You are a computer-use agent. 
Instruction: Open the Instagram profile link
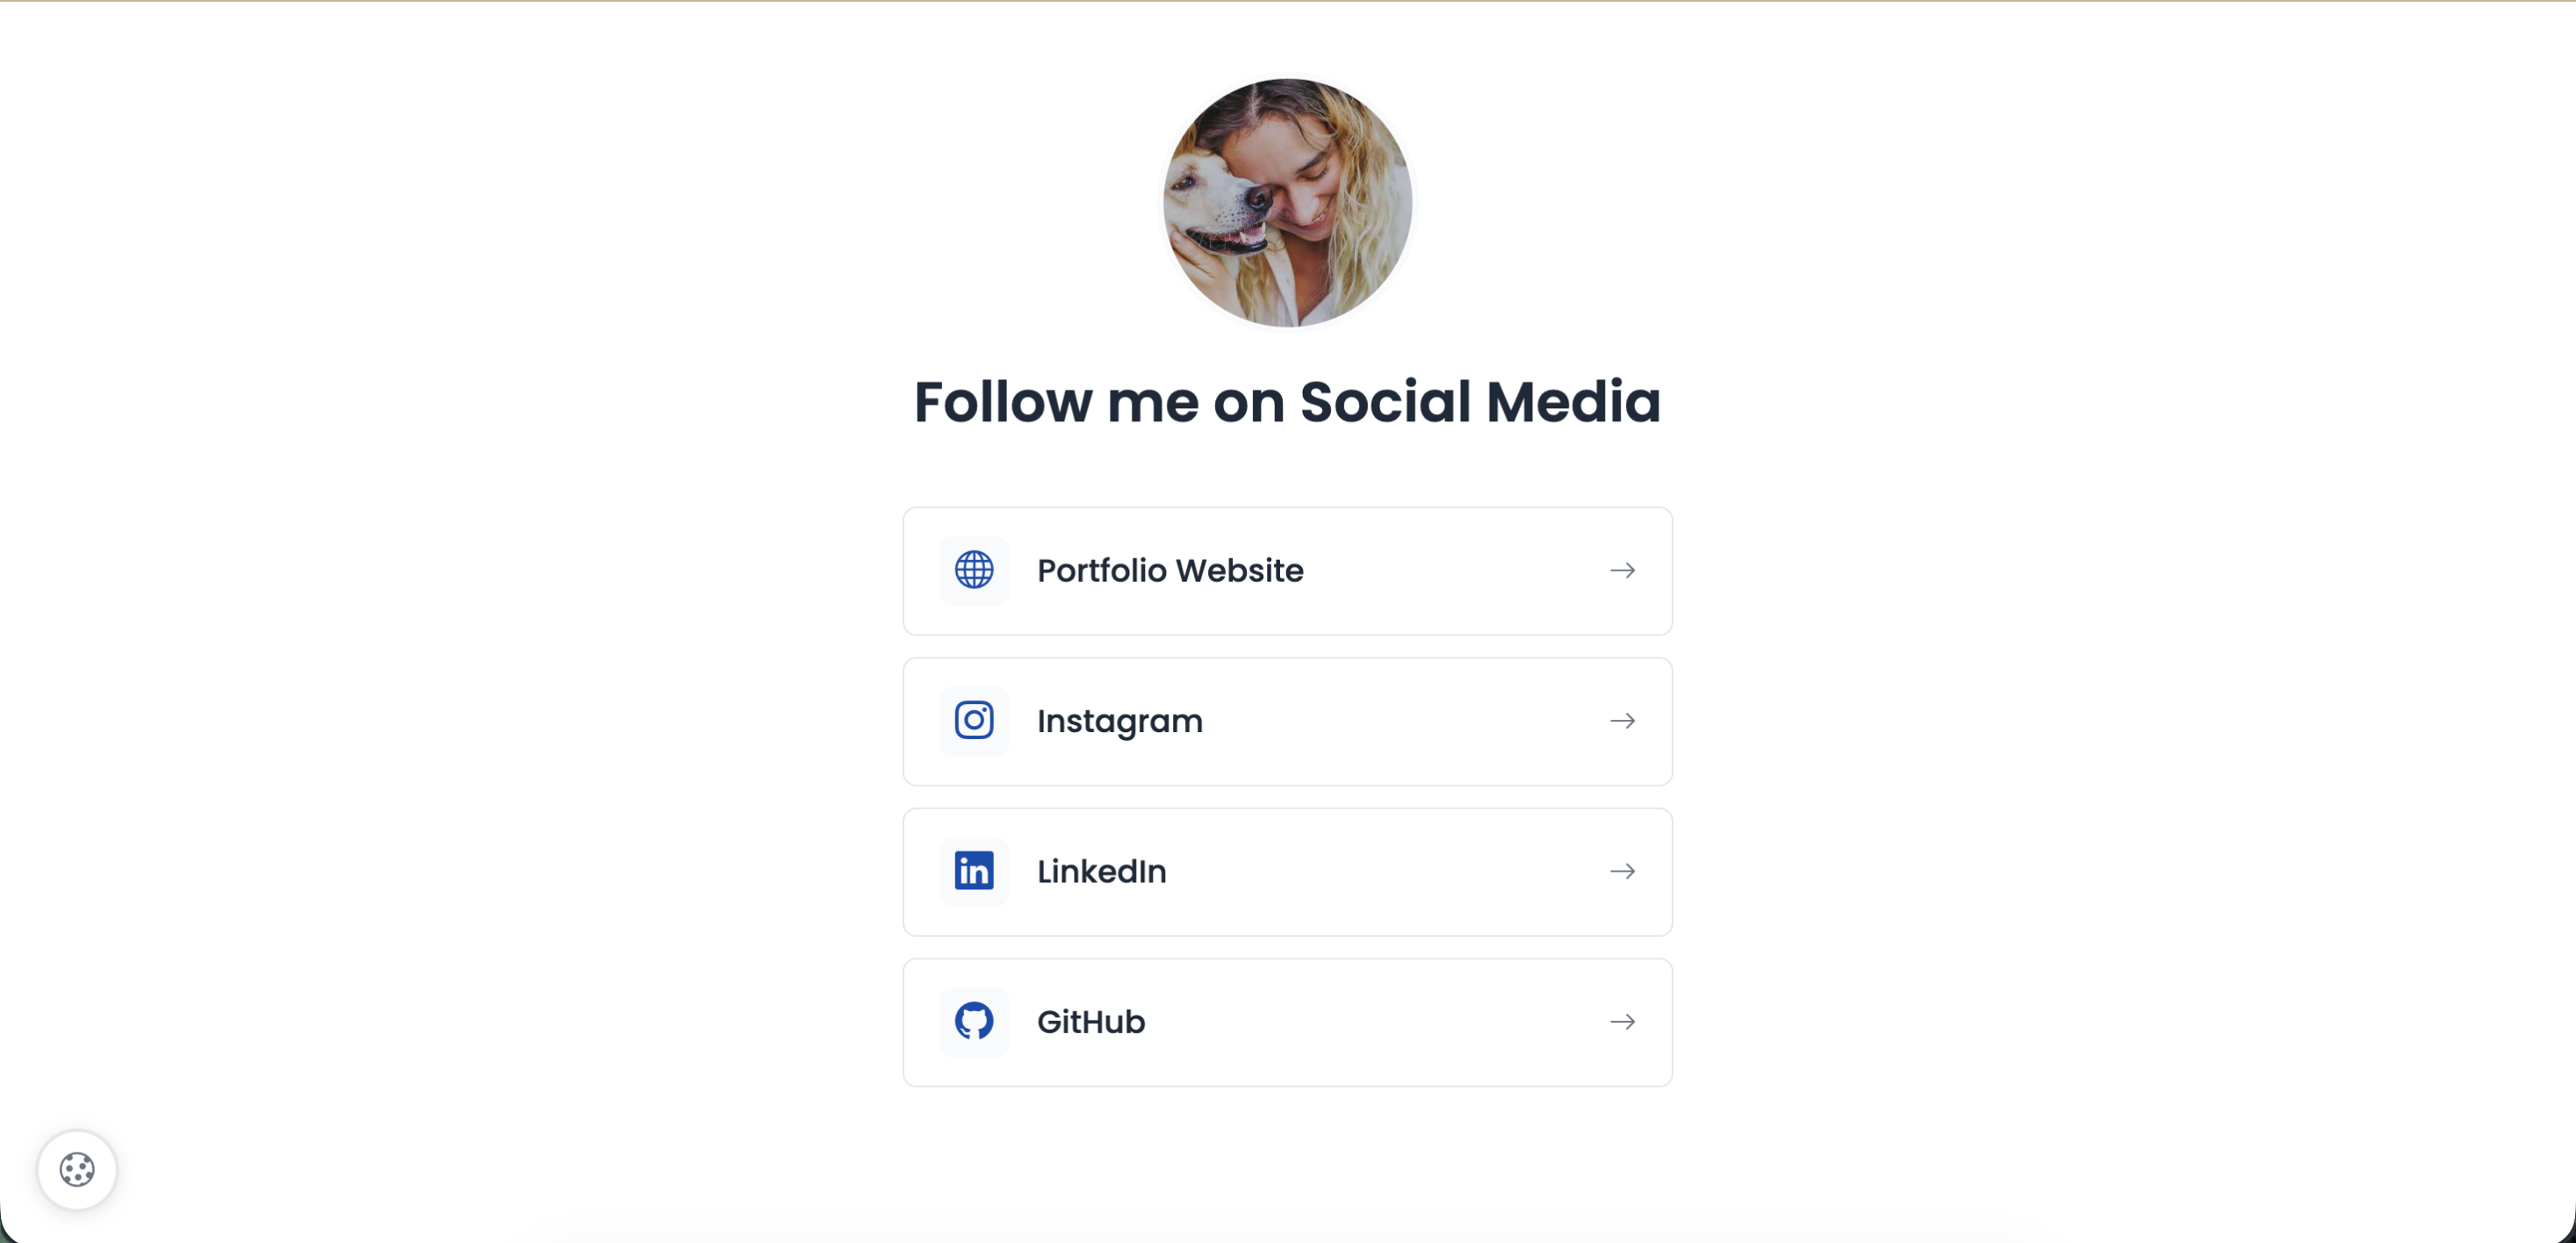1120,720
